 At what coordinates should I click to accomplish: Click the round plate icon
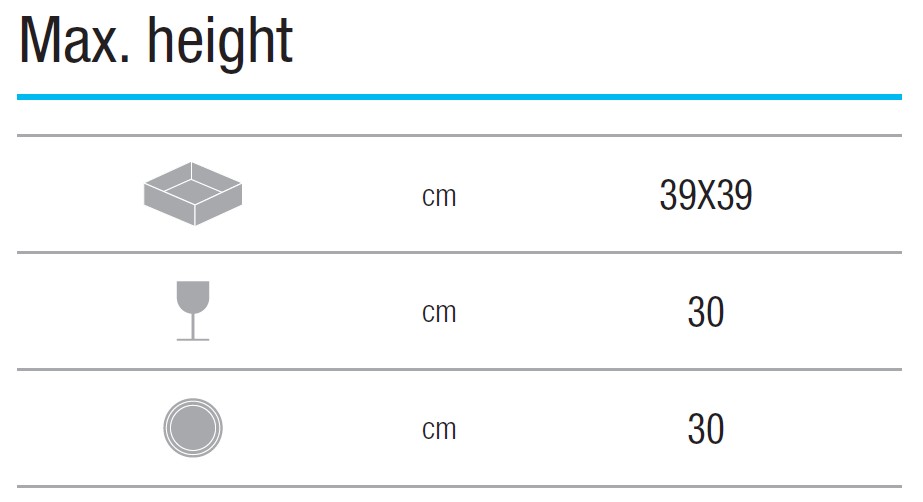coord(193,428)
